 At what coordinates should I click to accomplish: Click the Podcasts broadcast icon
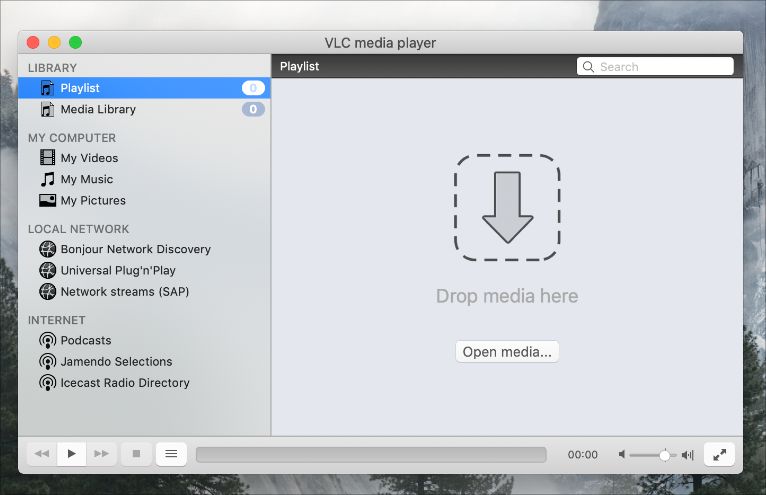(x=47, y=341)
